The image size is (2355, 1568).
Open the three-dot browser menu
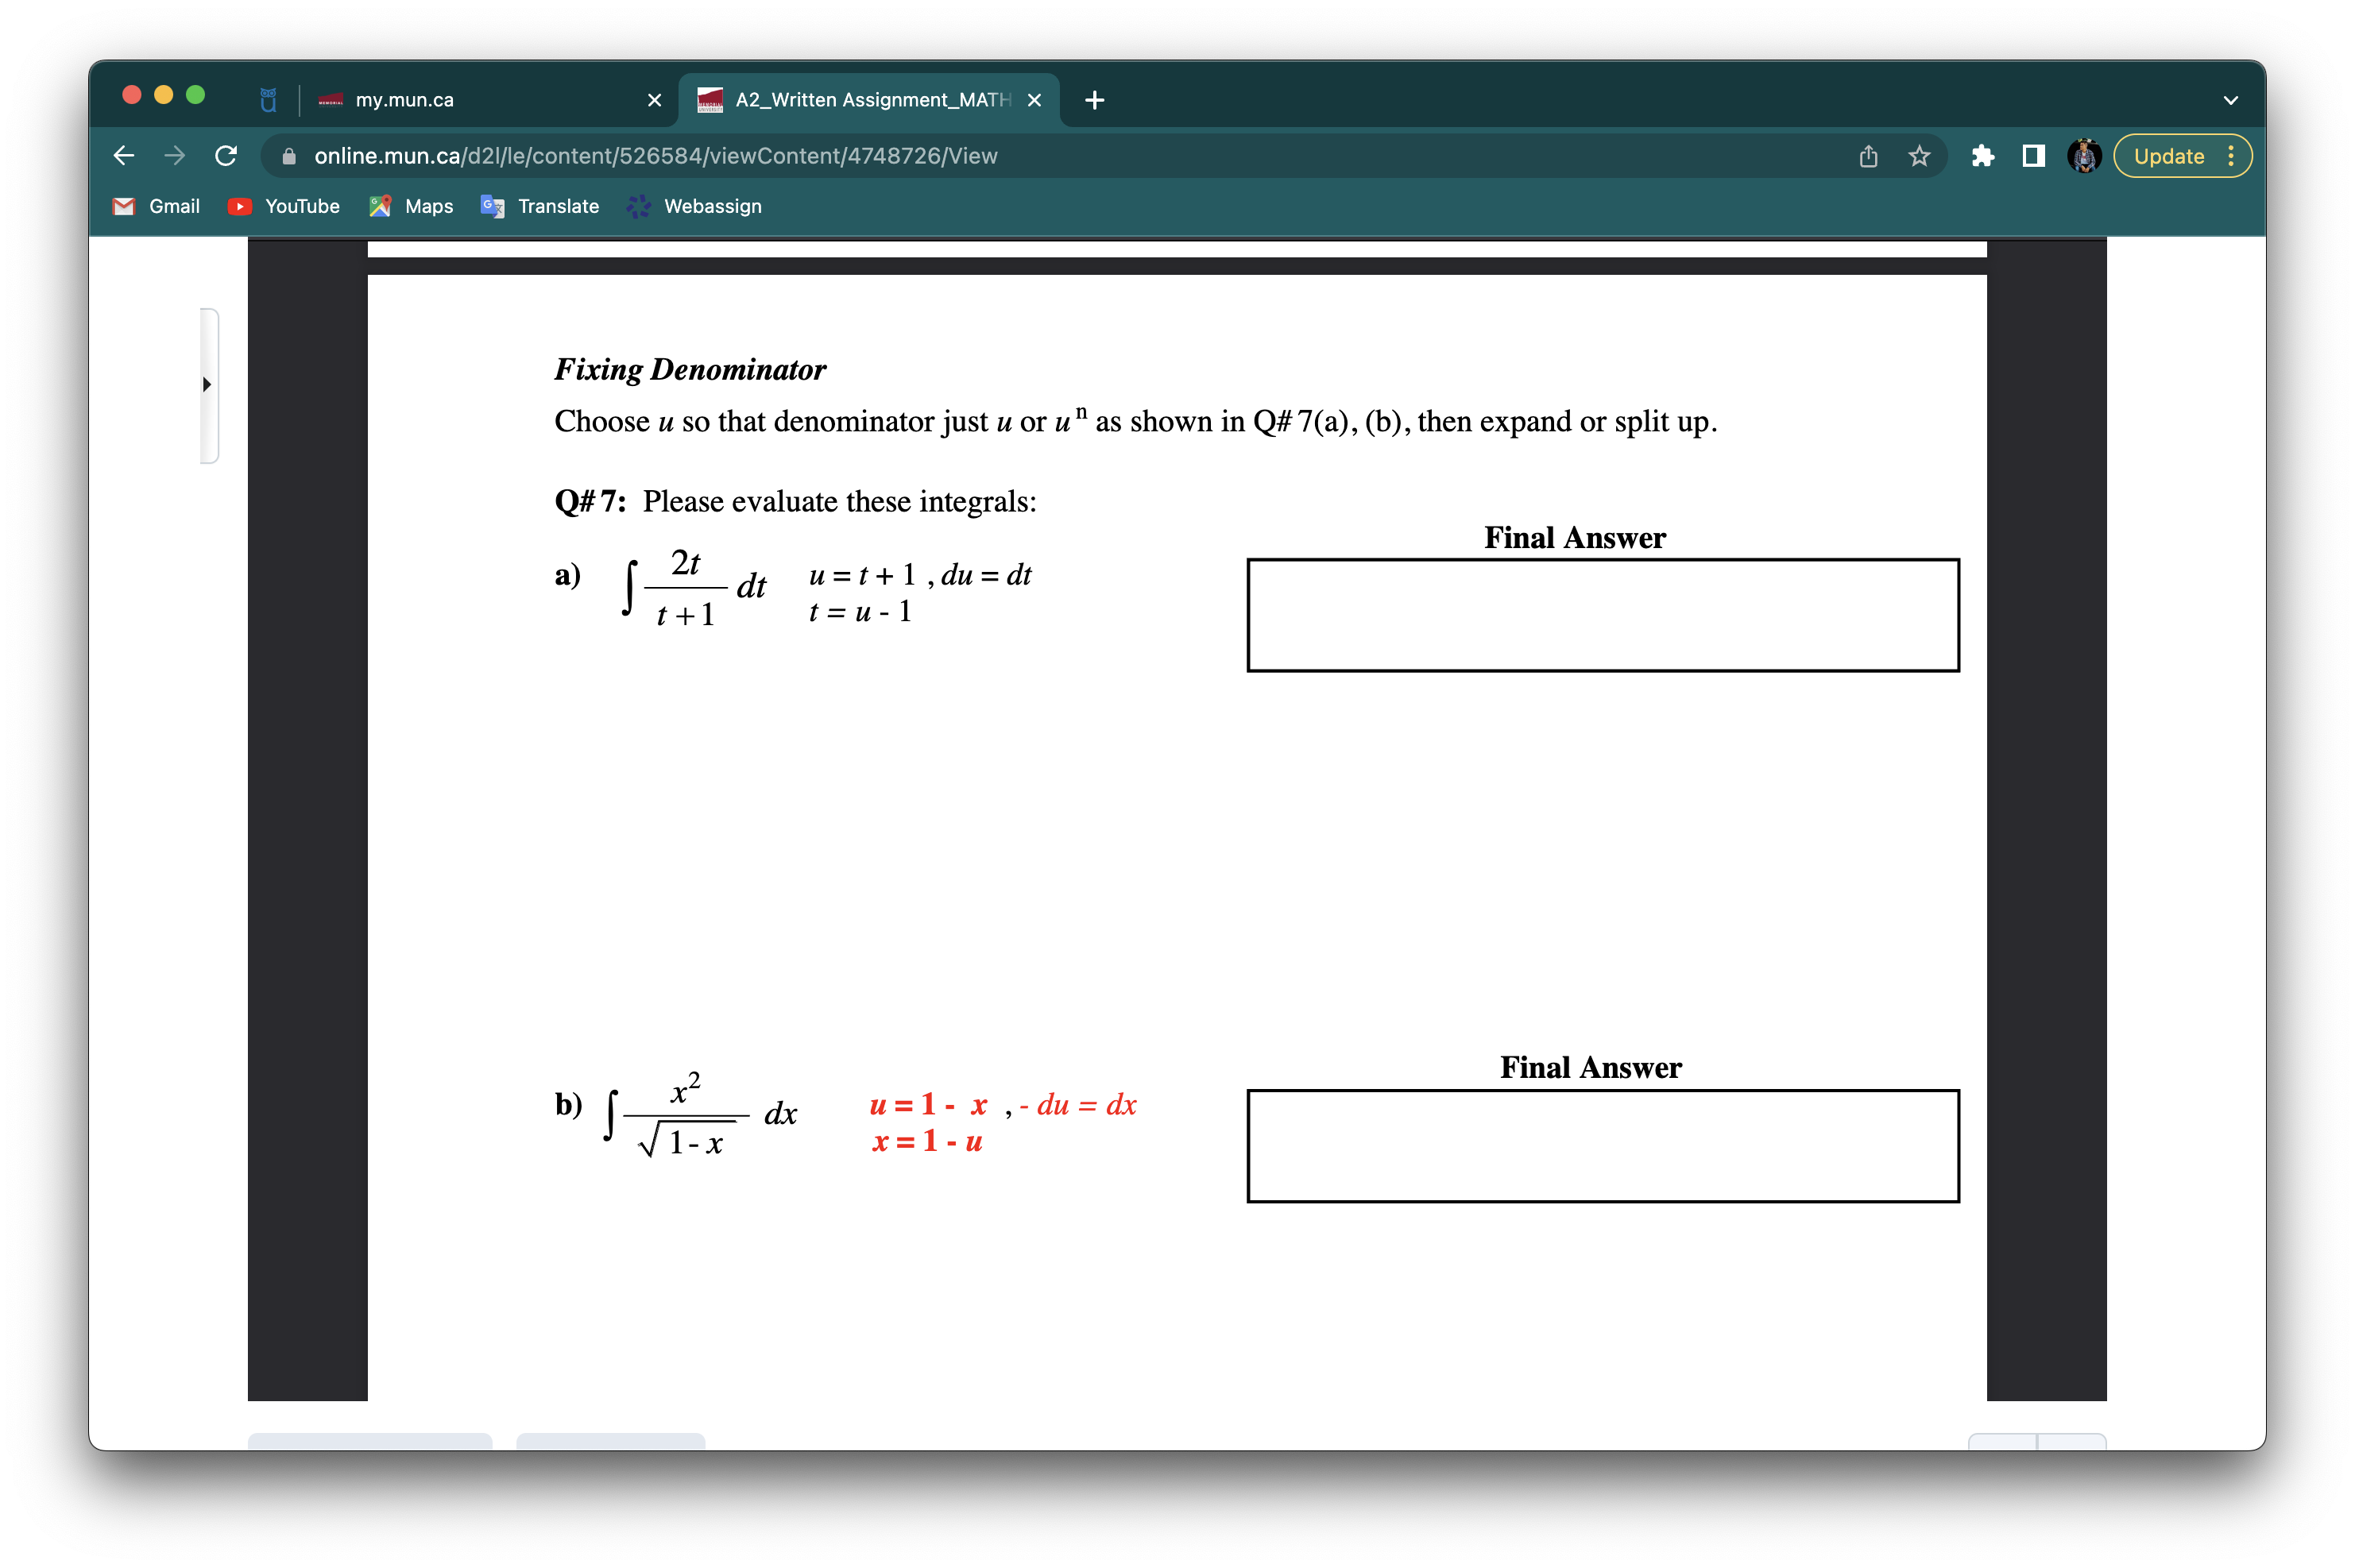pos(2233,156)
